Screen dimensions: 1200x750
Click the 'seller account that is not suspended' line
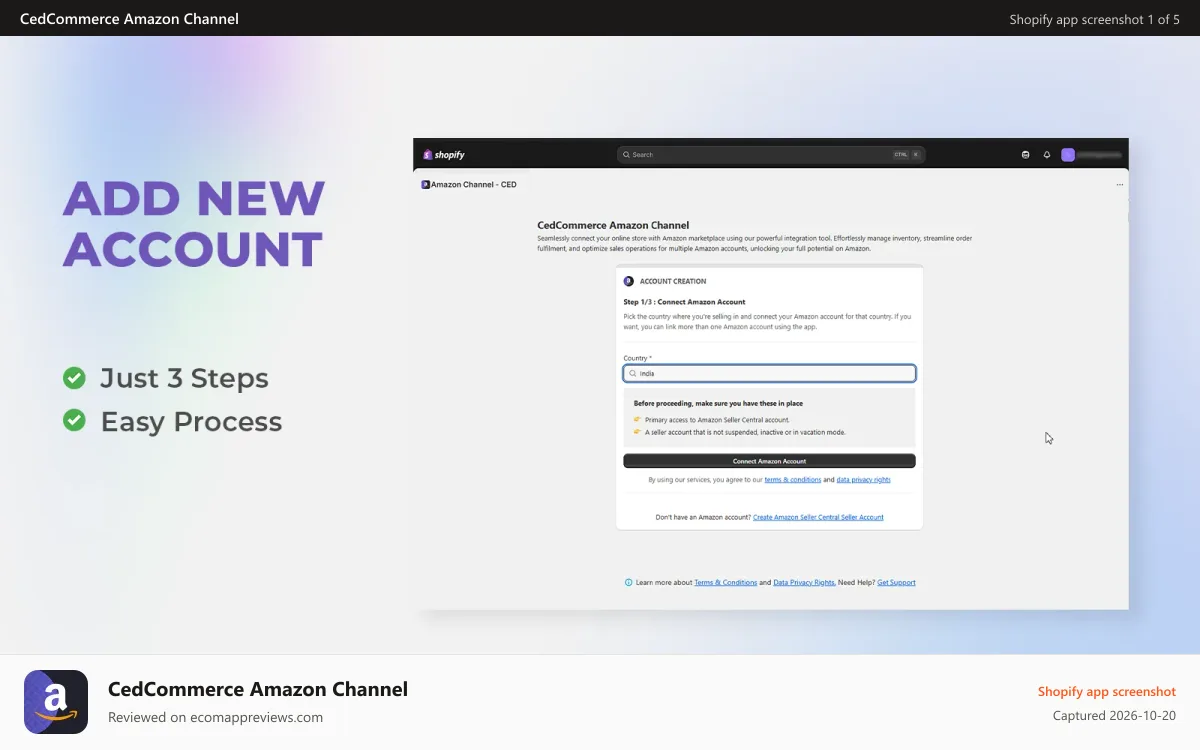pyautogui.click(x=745, y=433)
